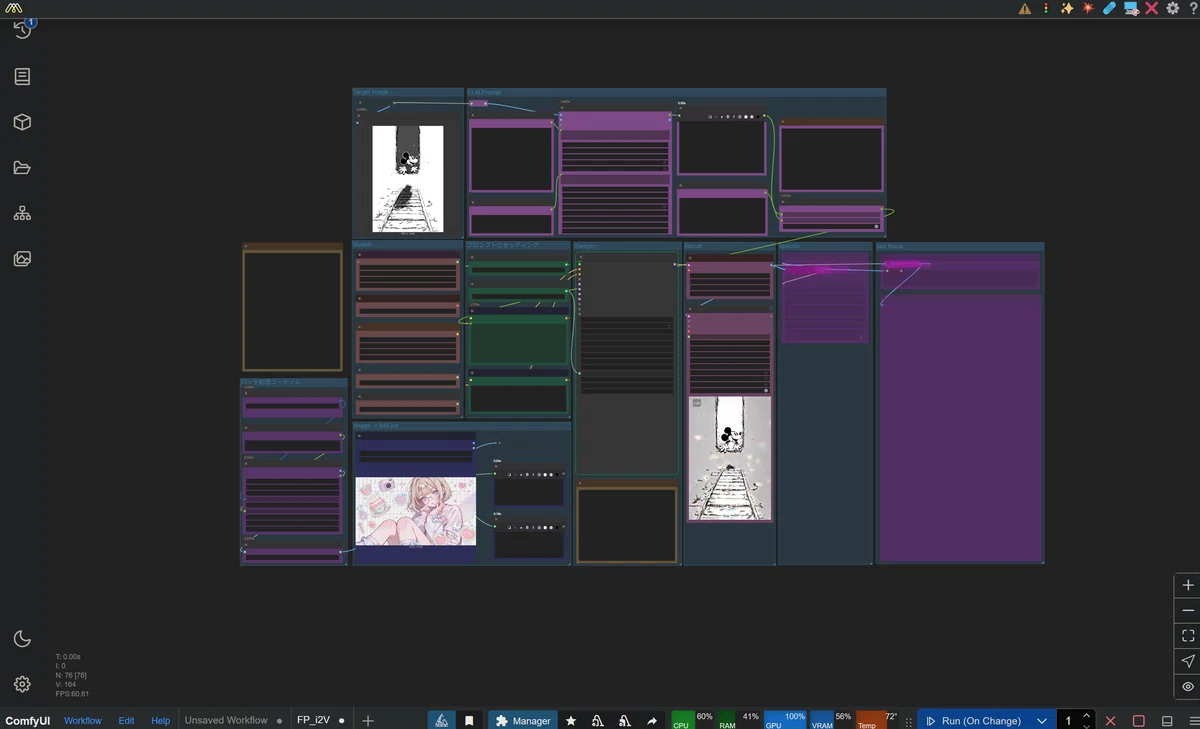Increase the batch count with up arrow
This screenshot has height=729, width=1200.
[x=1086, y=716]
